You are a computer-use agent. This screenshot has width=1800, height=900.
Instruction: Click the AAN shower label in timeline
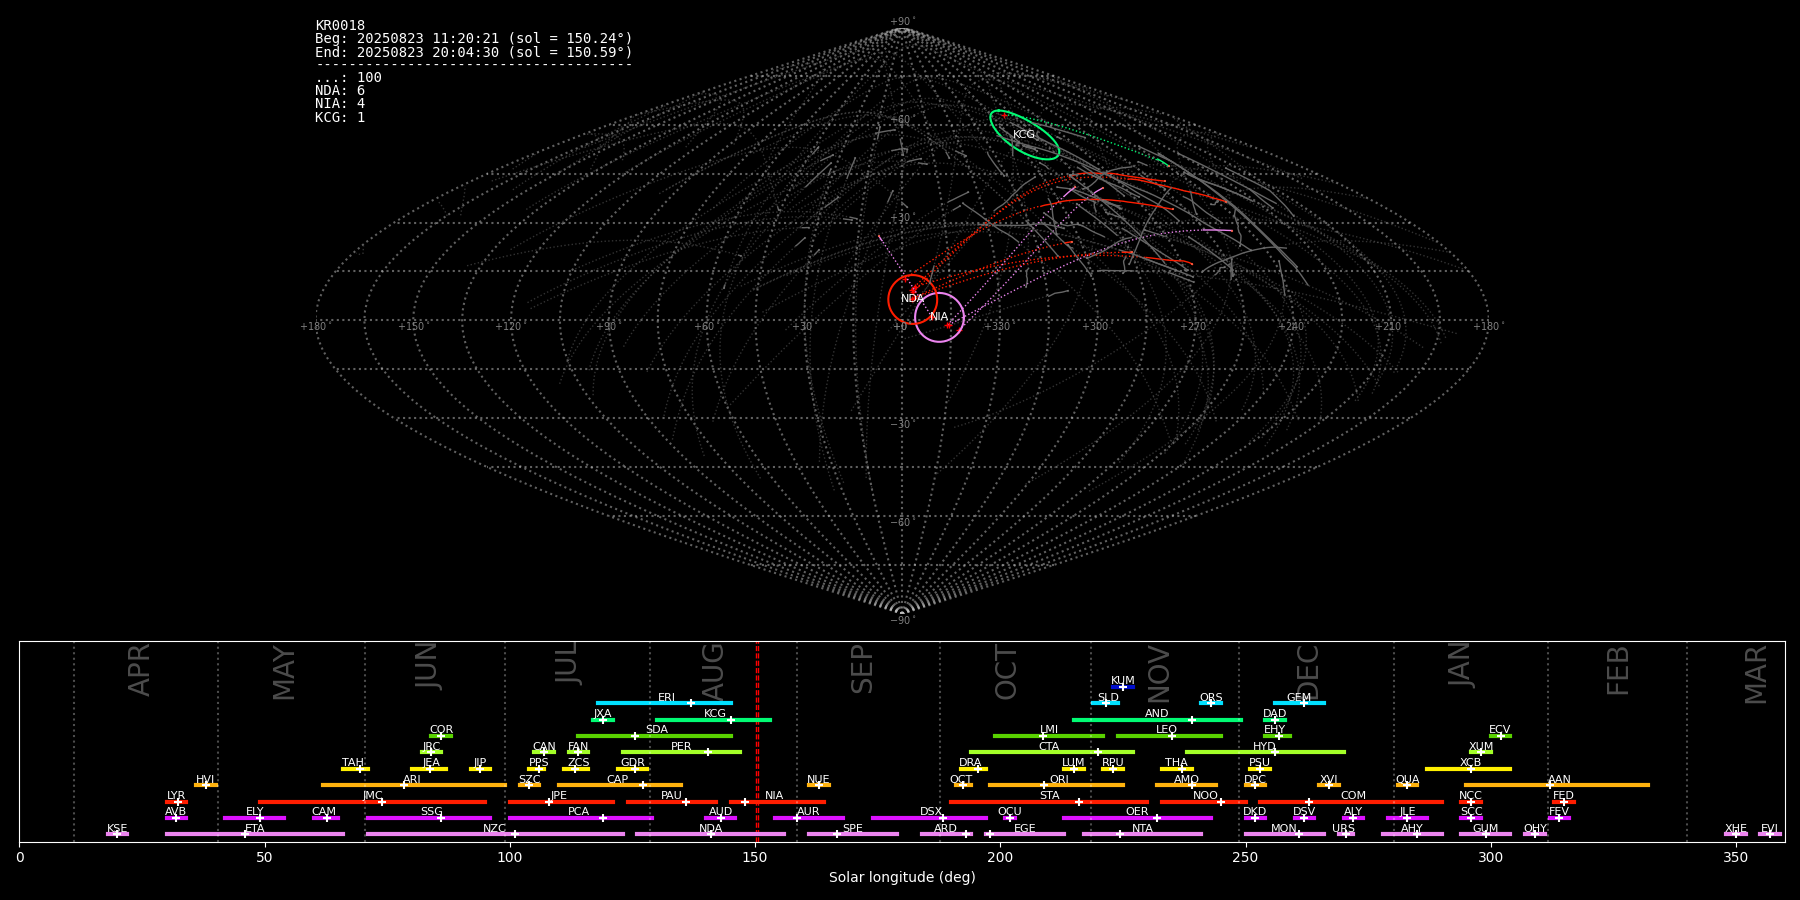1560,780
